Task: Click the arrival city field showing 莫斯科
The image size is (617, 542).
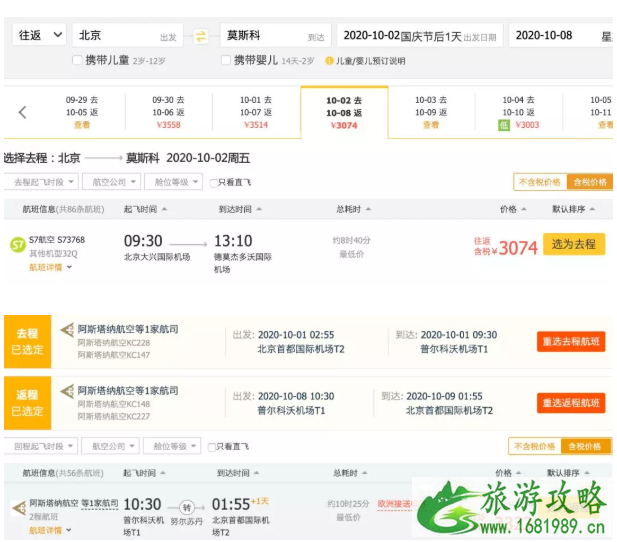Action: pyautogui.click(x=275, y=35)
